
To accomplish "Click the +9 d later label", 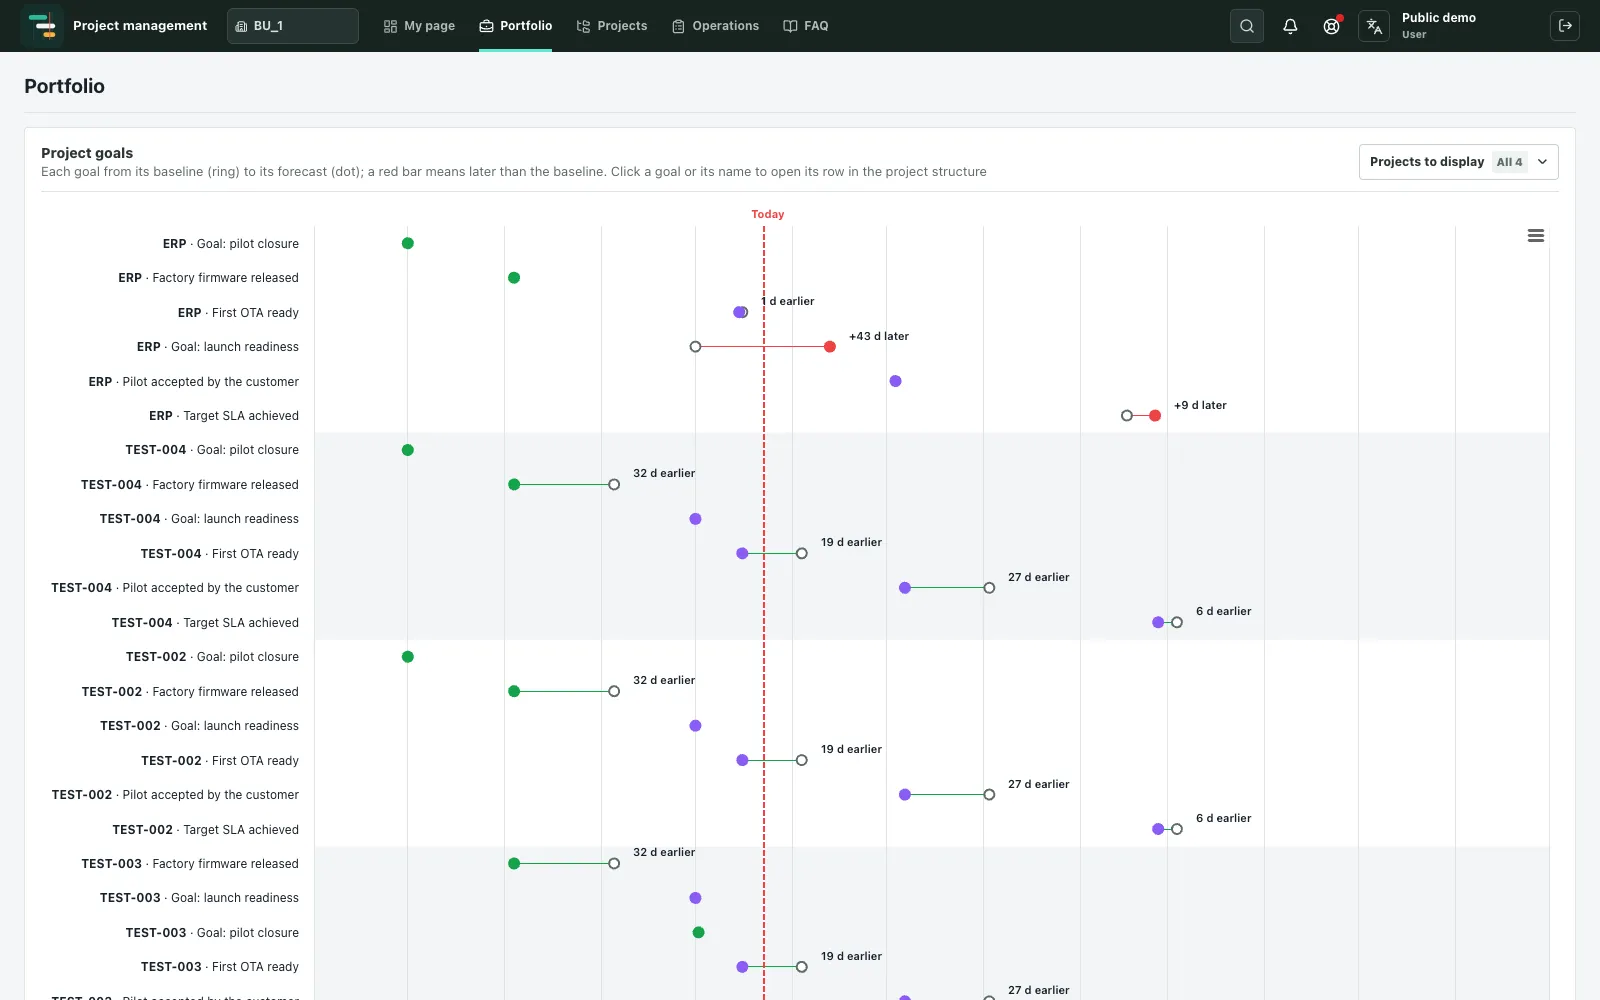I will [x=1200, y=405].
